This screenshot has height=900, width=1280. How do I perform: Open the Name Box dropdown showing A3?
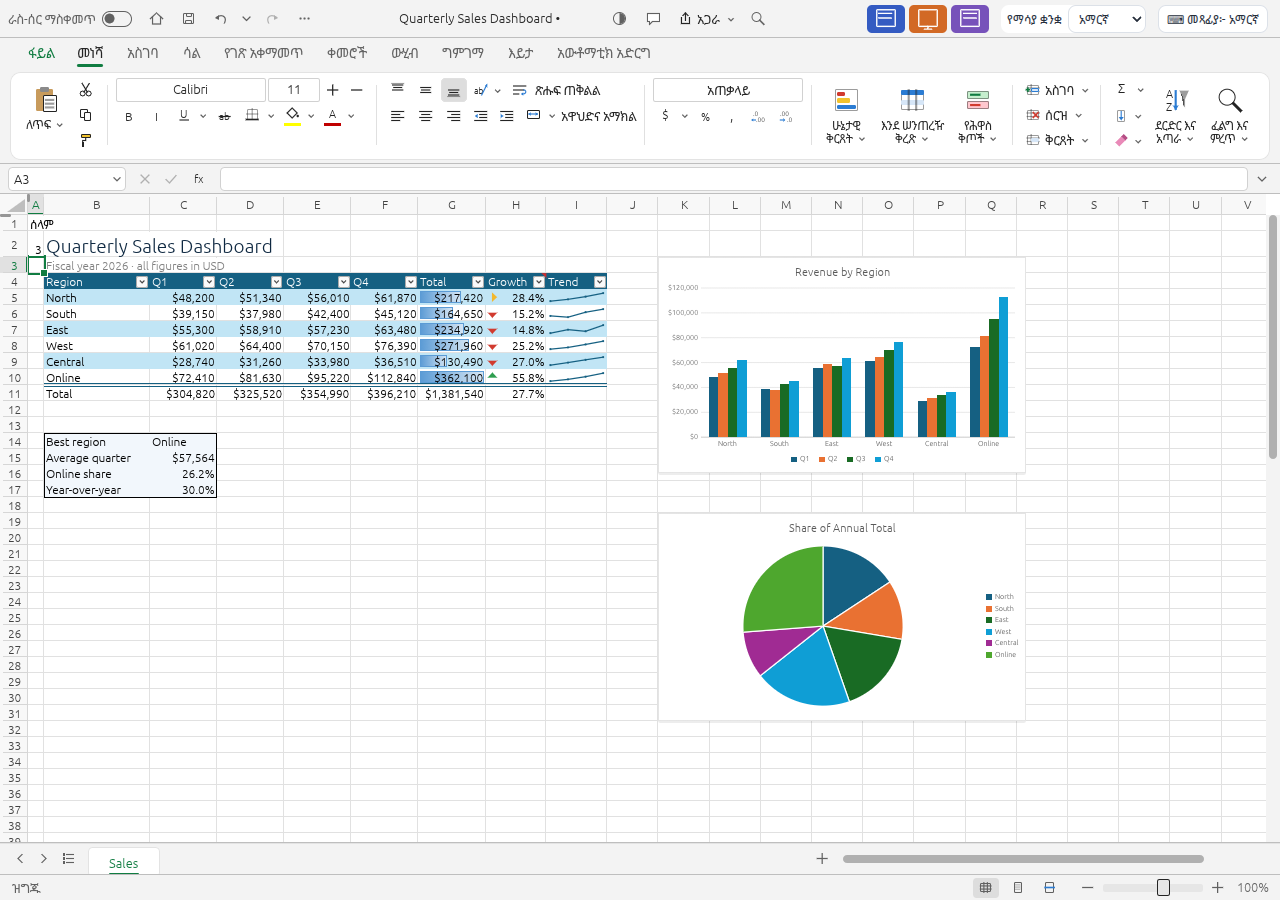tap(117, 179)
